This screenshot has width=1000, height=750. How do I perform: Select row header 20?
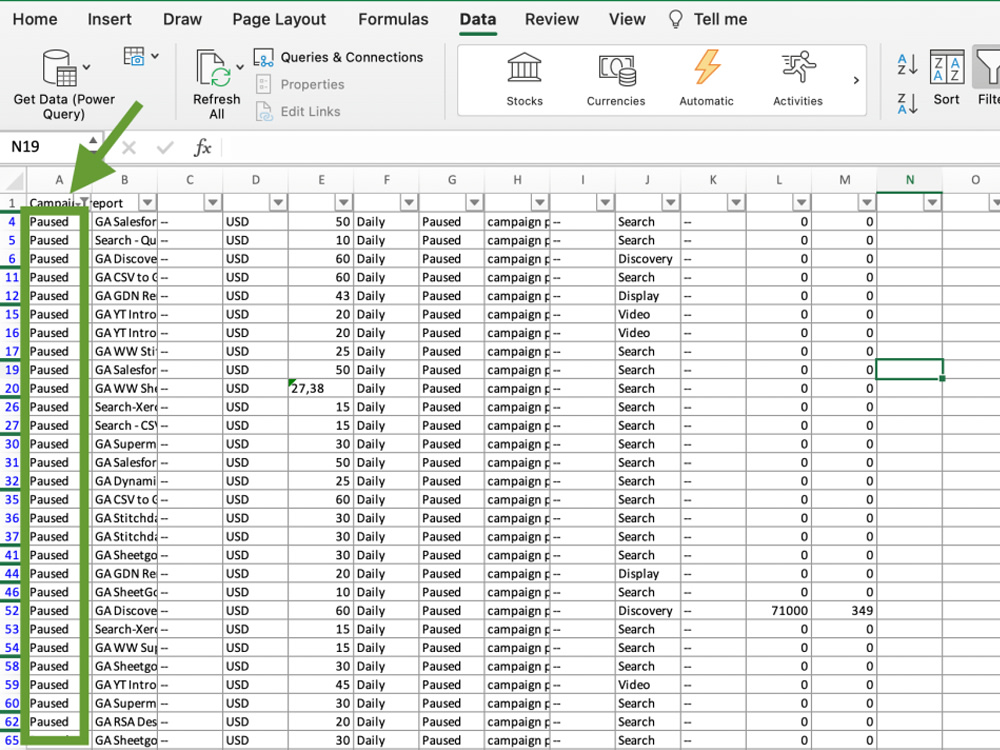click(12, 388)
